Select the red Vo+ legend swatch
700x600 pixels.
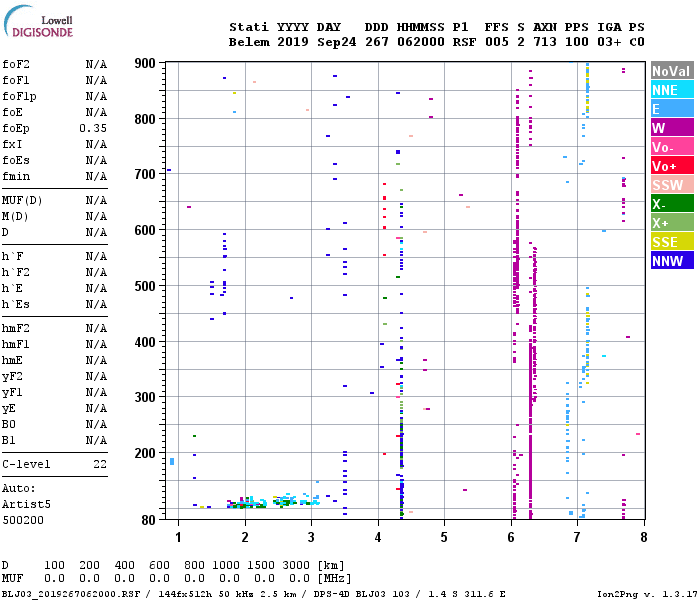coord(672,166)
